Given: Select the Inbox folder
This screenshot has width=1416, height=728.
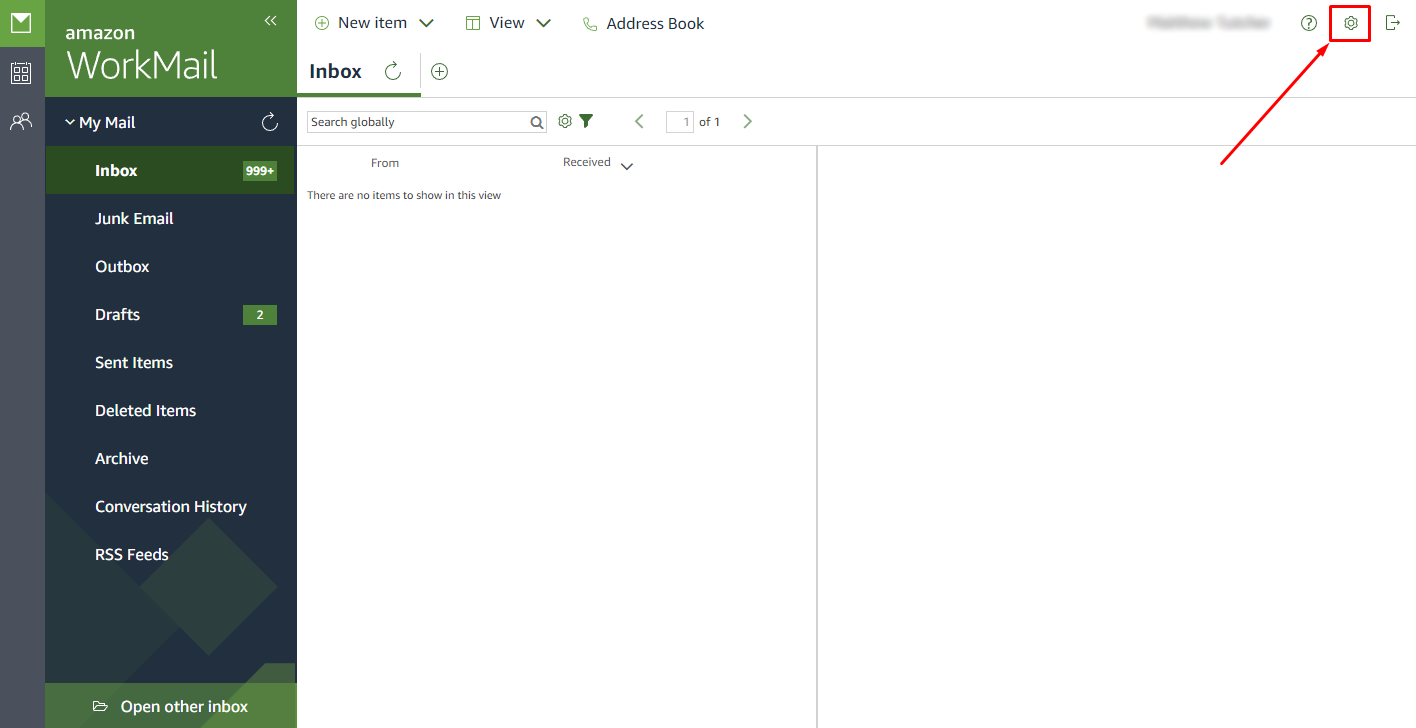Looking at the screenshot, I should coord(171,170).
